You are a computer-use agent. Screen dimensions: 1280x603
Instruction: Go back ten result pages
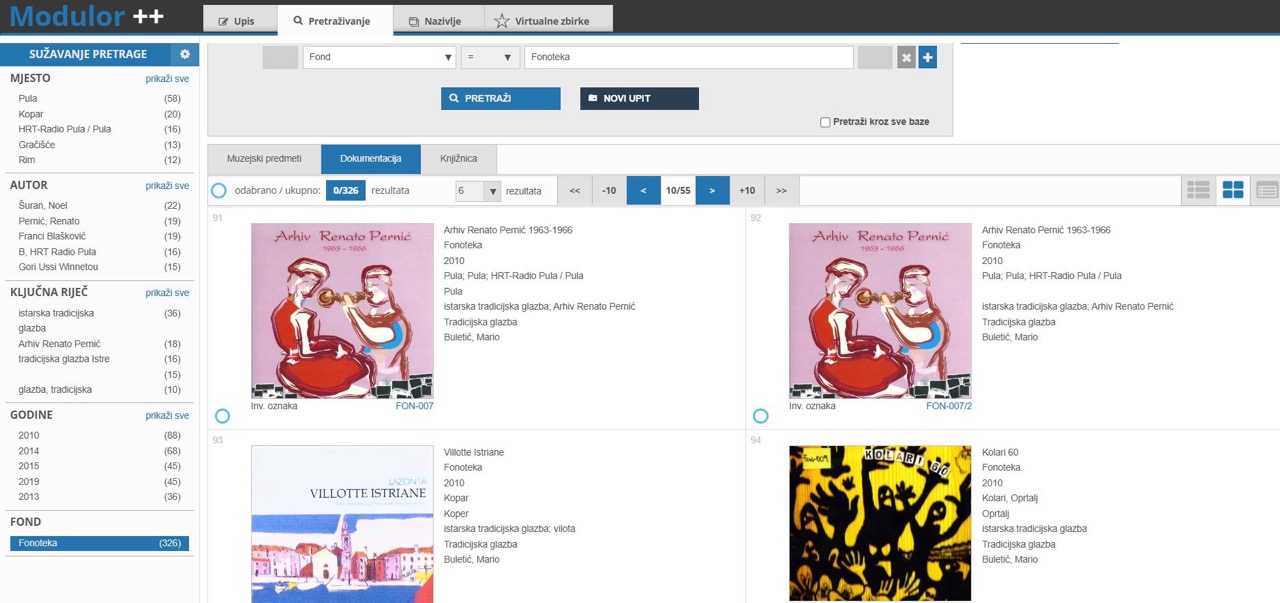(609, 190)
